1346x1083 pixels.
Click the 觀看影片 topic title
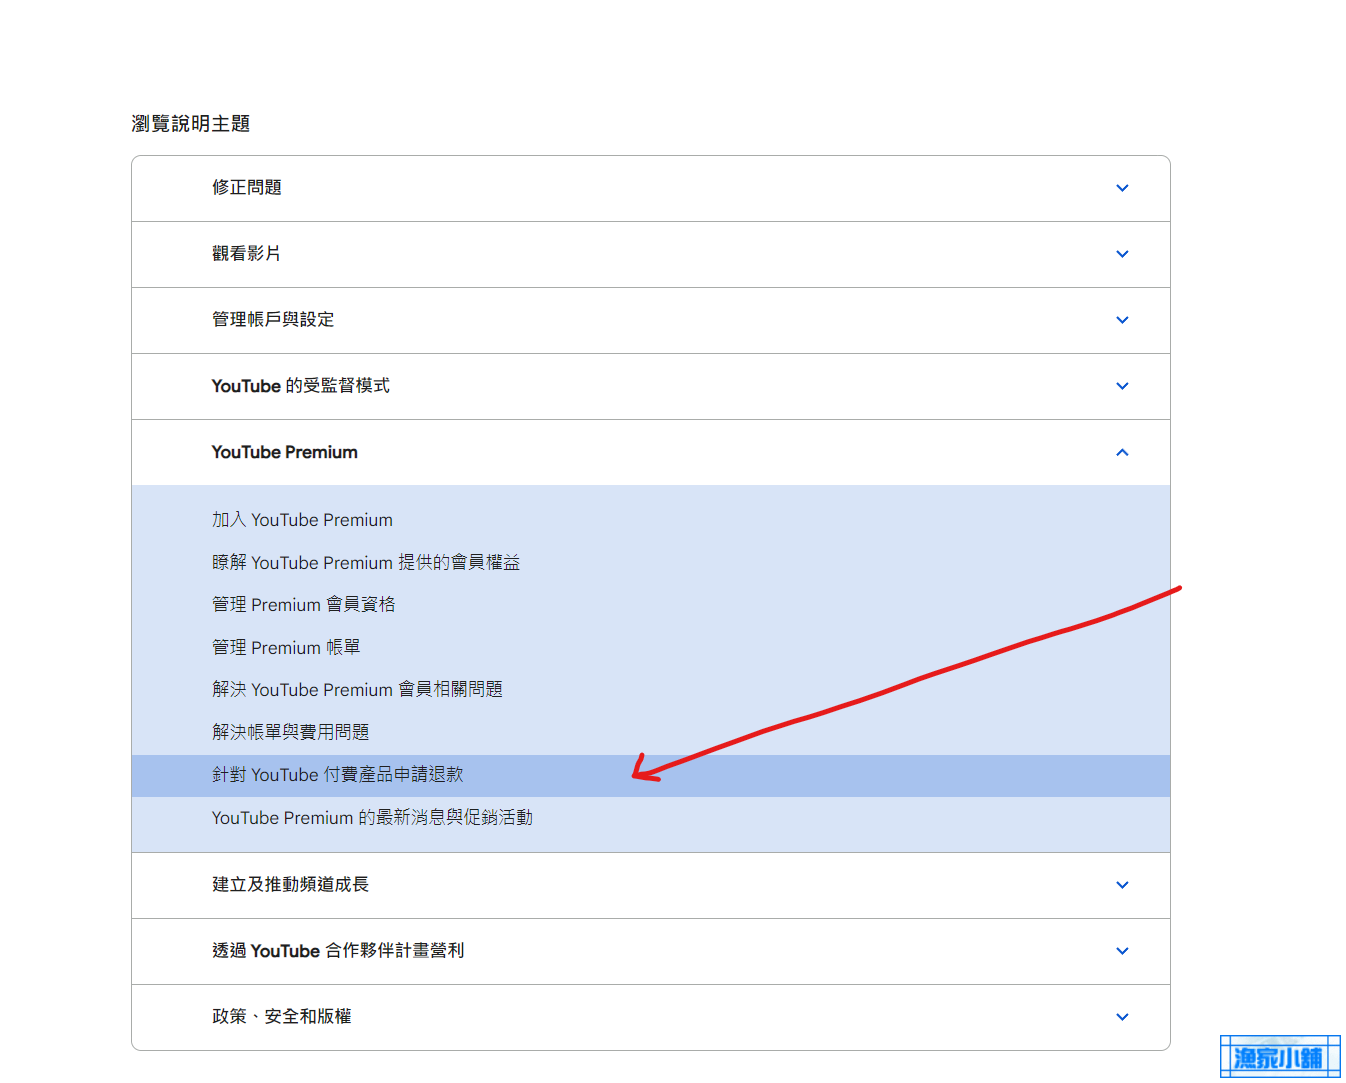247,253
